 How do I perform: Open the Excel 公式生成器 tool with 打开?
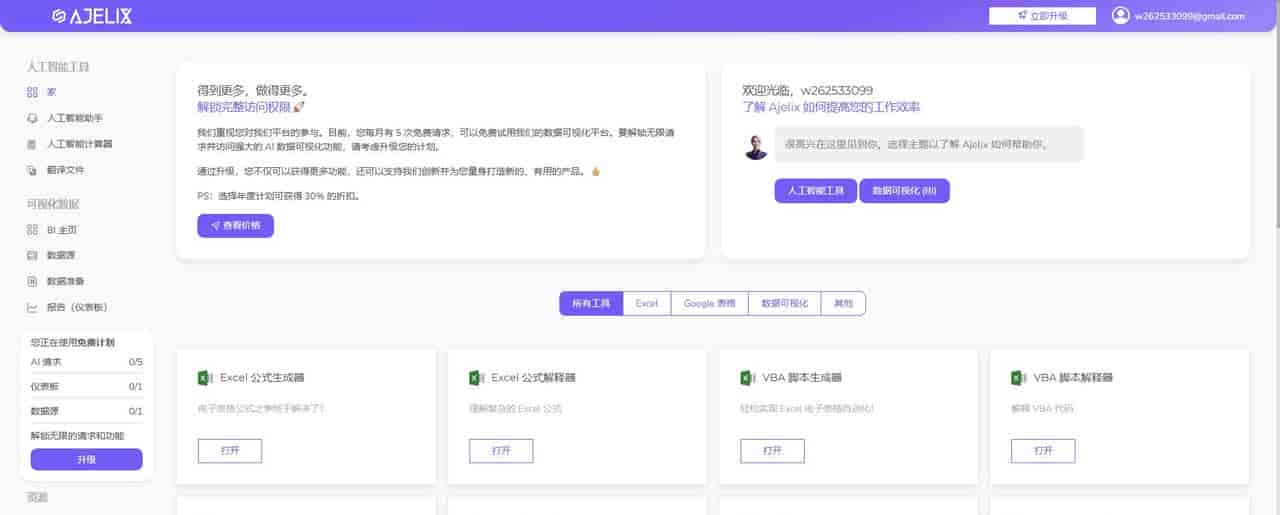click(x=230, y=451)
